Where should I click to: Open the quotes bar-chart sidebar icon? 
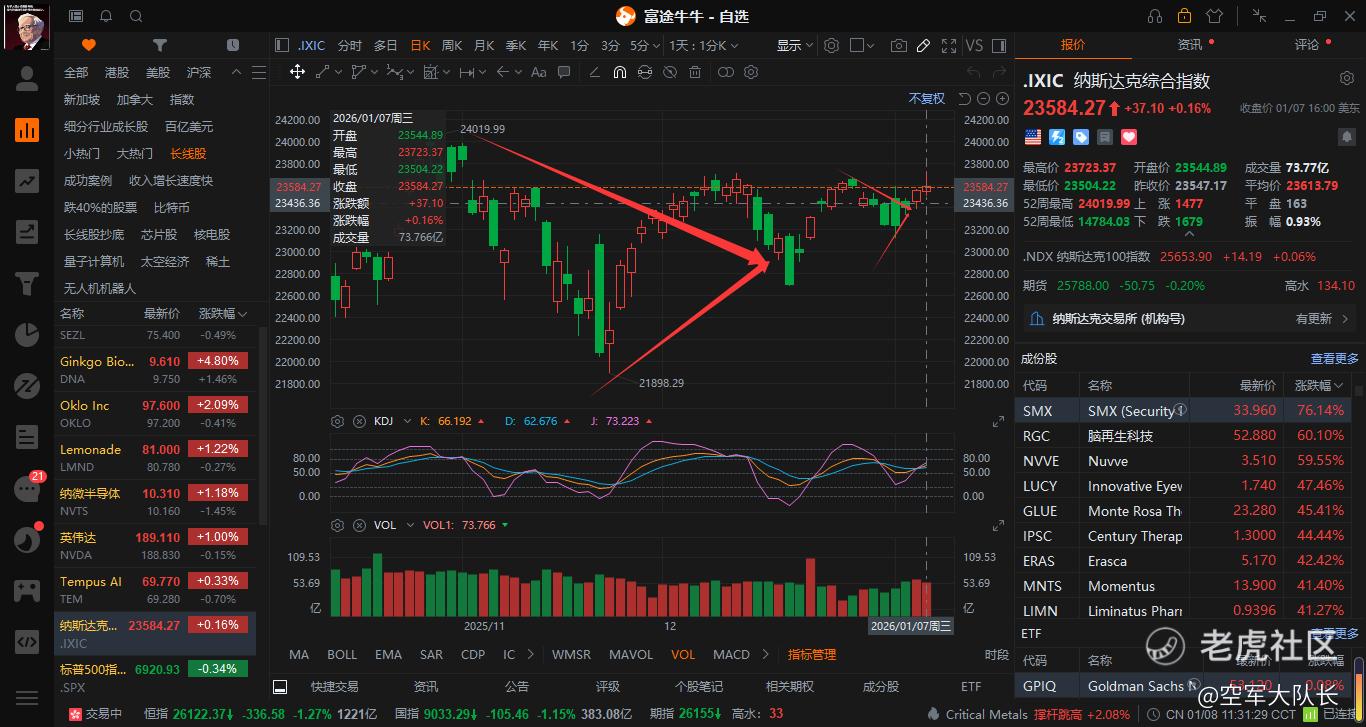click(x=27, y=129)
